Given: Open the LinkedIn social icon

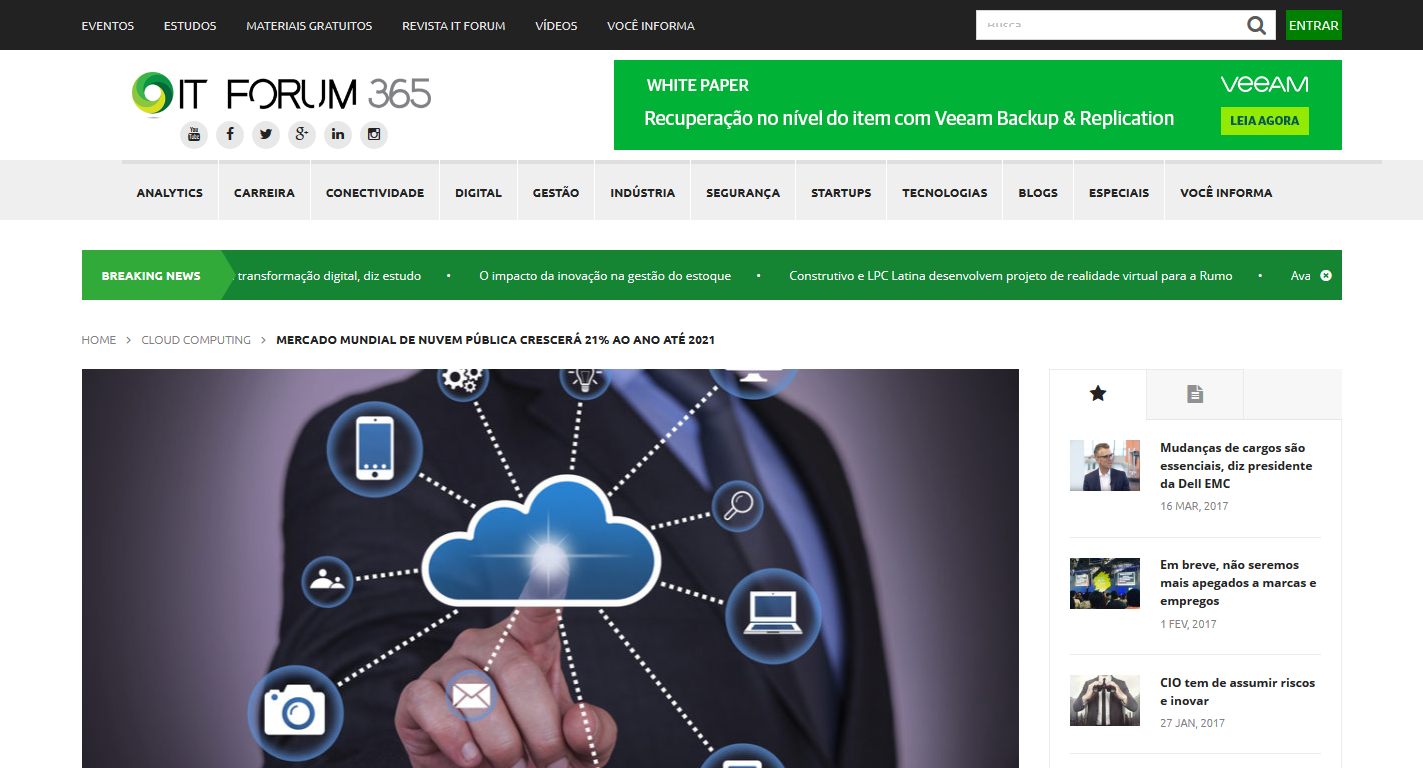Looking at the screenshot, I should point(338,134).
